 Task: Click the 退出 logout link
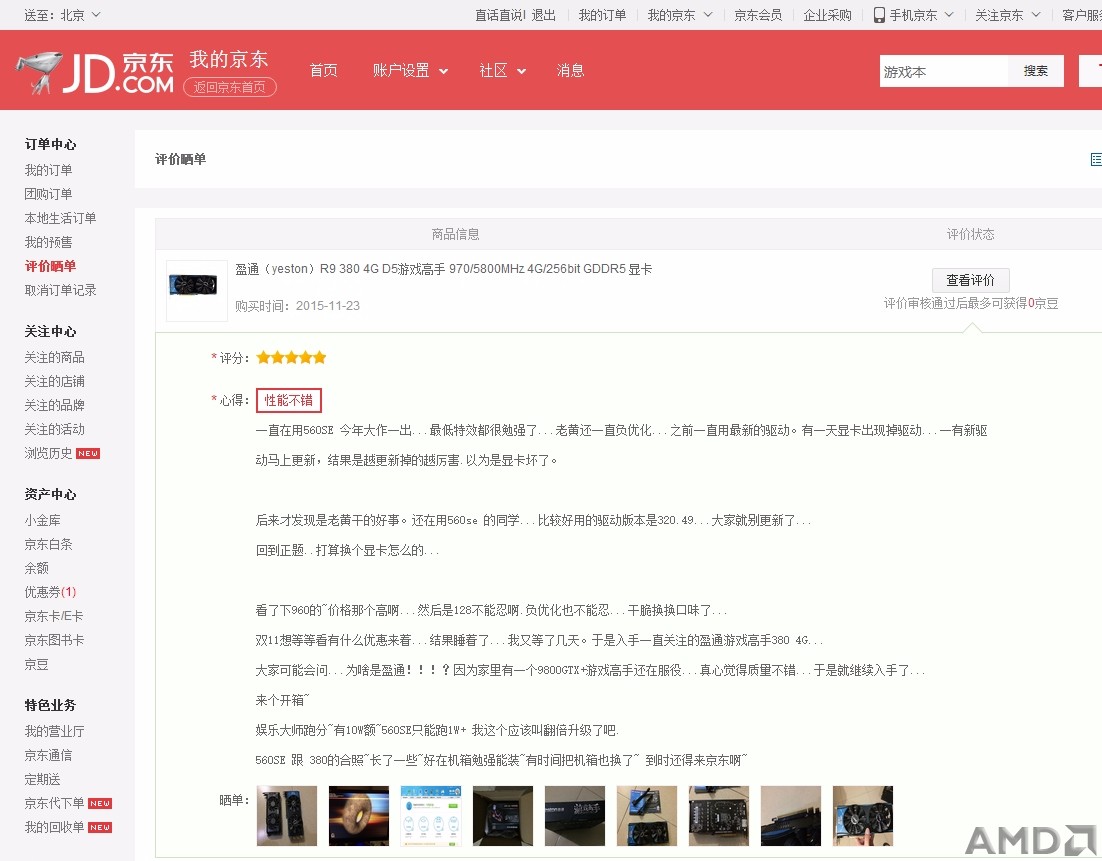click(x=543, y=15)
